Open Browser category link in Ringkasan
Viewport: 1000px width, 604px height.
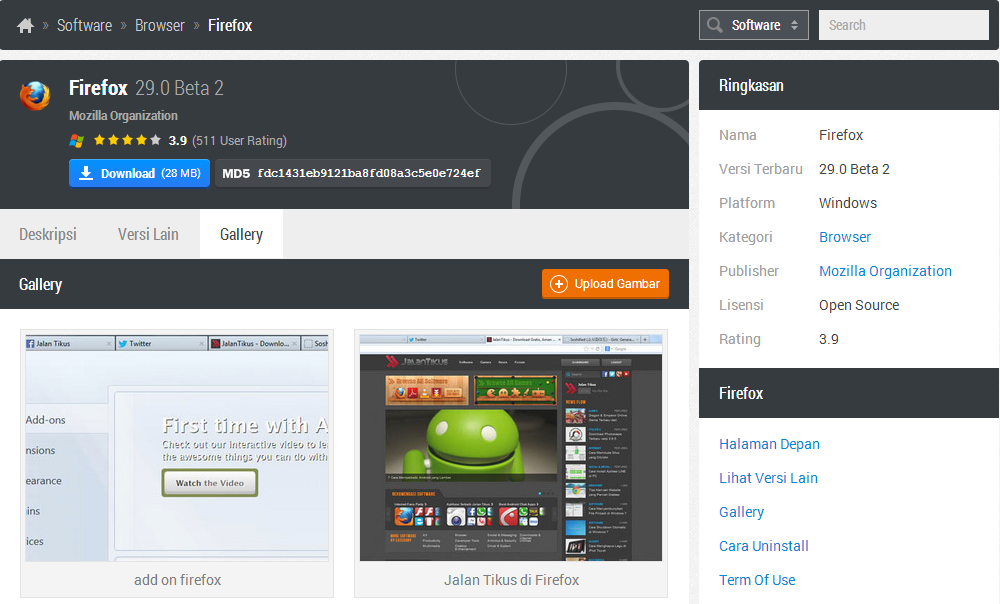point(844,237)
